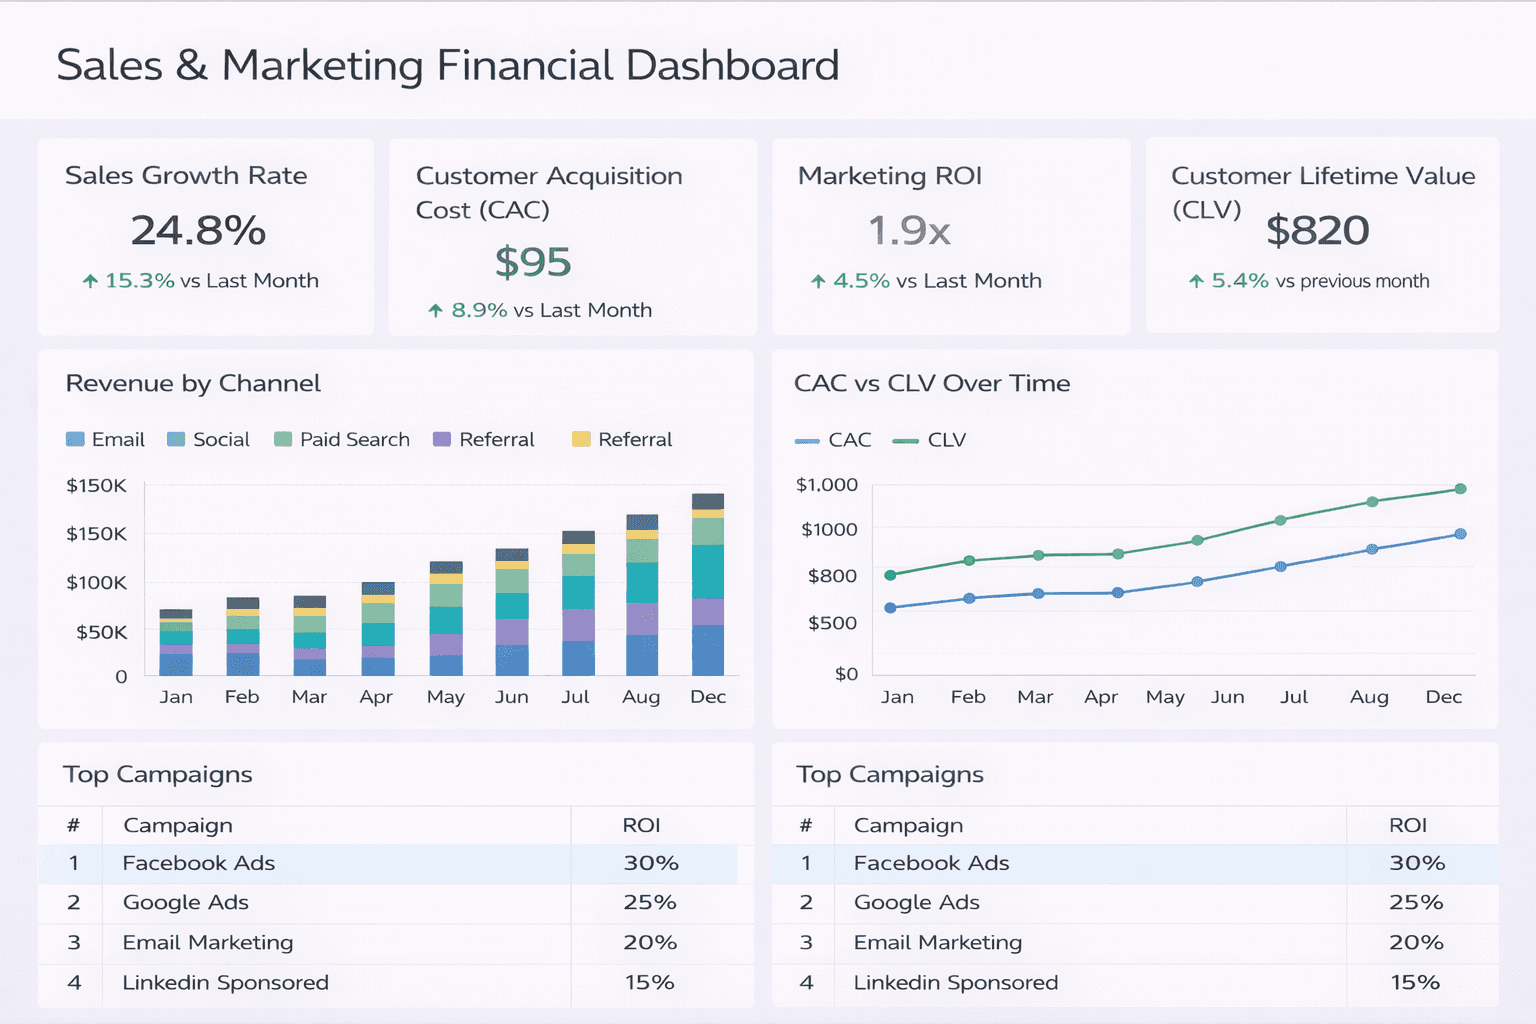Click the Revenue by Channel chart title

[192, 383]
